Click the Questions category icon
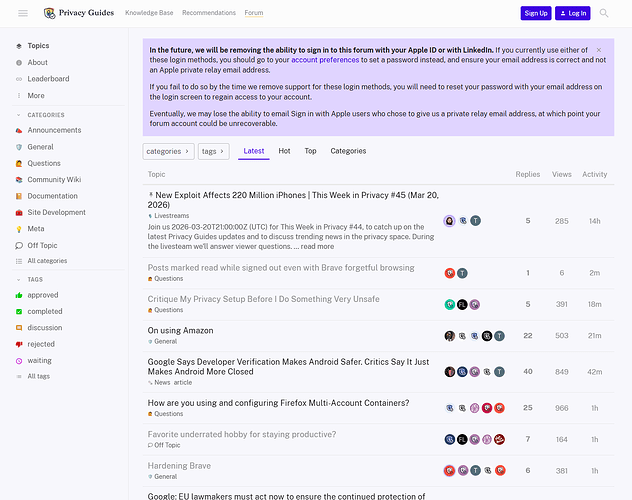Image resolution: width=632 pixels, height=500 pixels. 19,164
